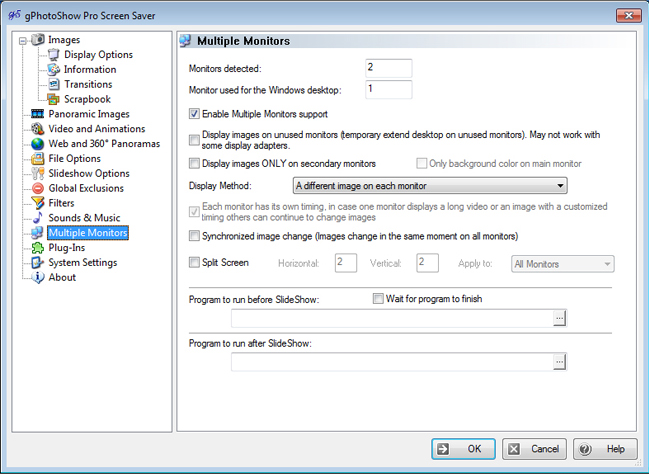Click the Program to run after SlideShow field
The height and width of the screenshot is (474, 649).
click(391, 361)
